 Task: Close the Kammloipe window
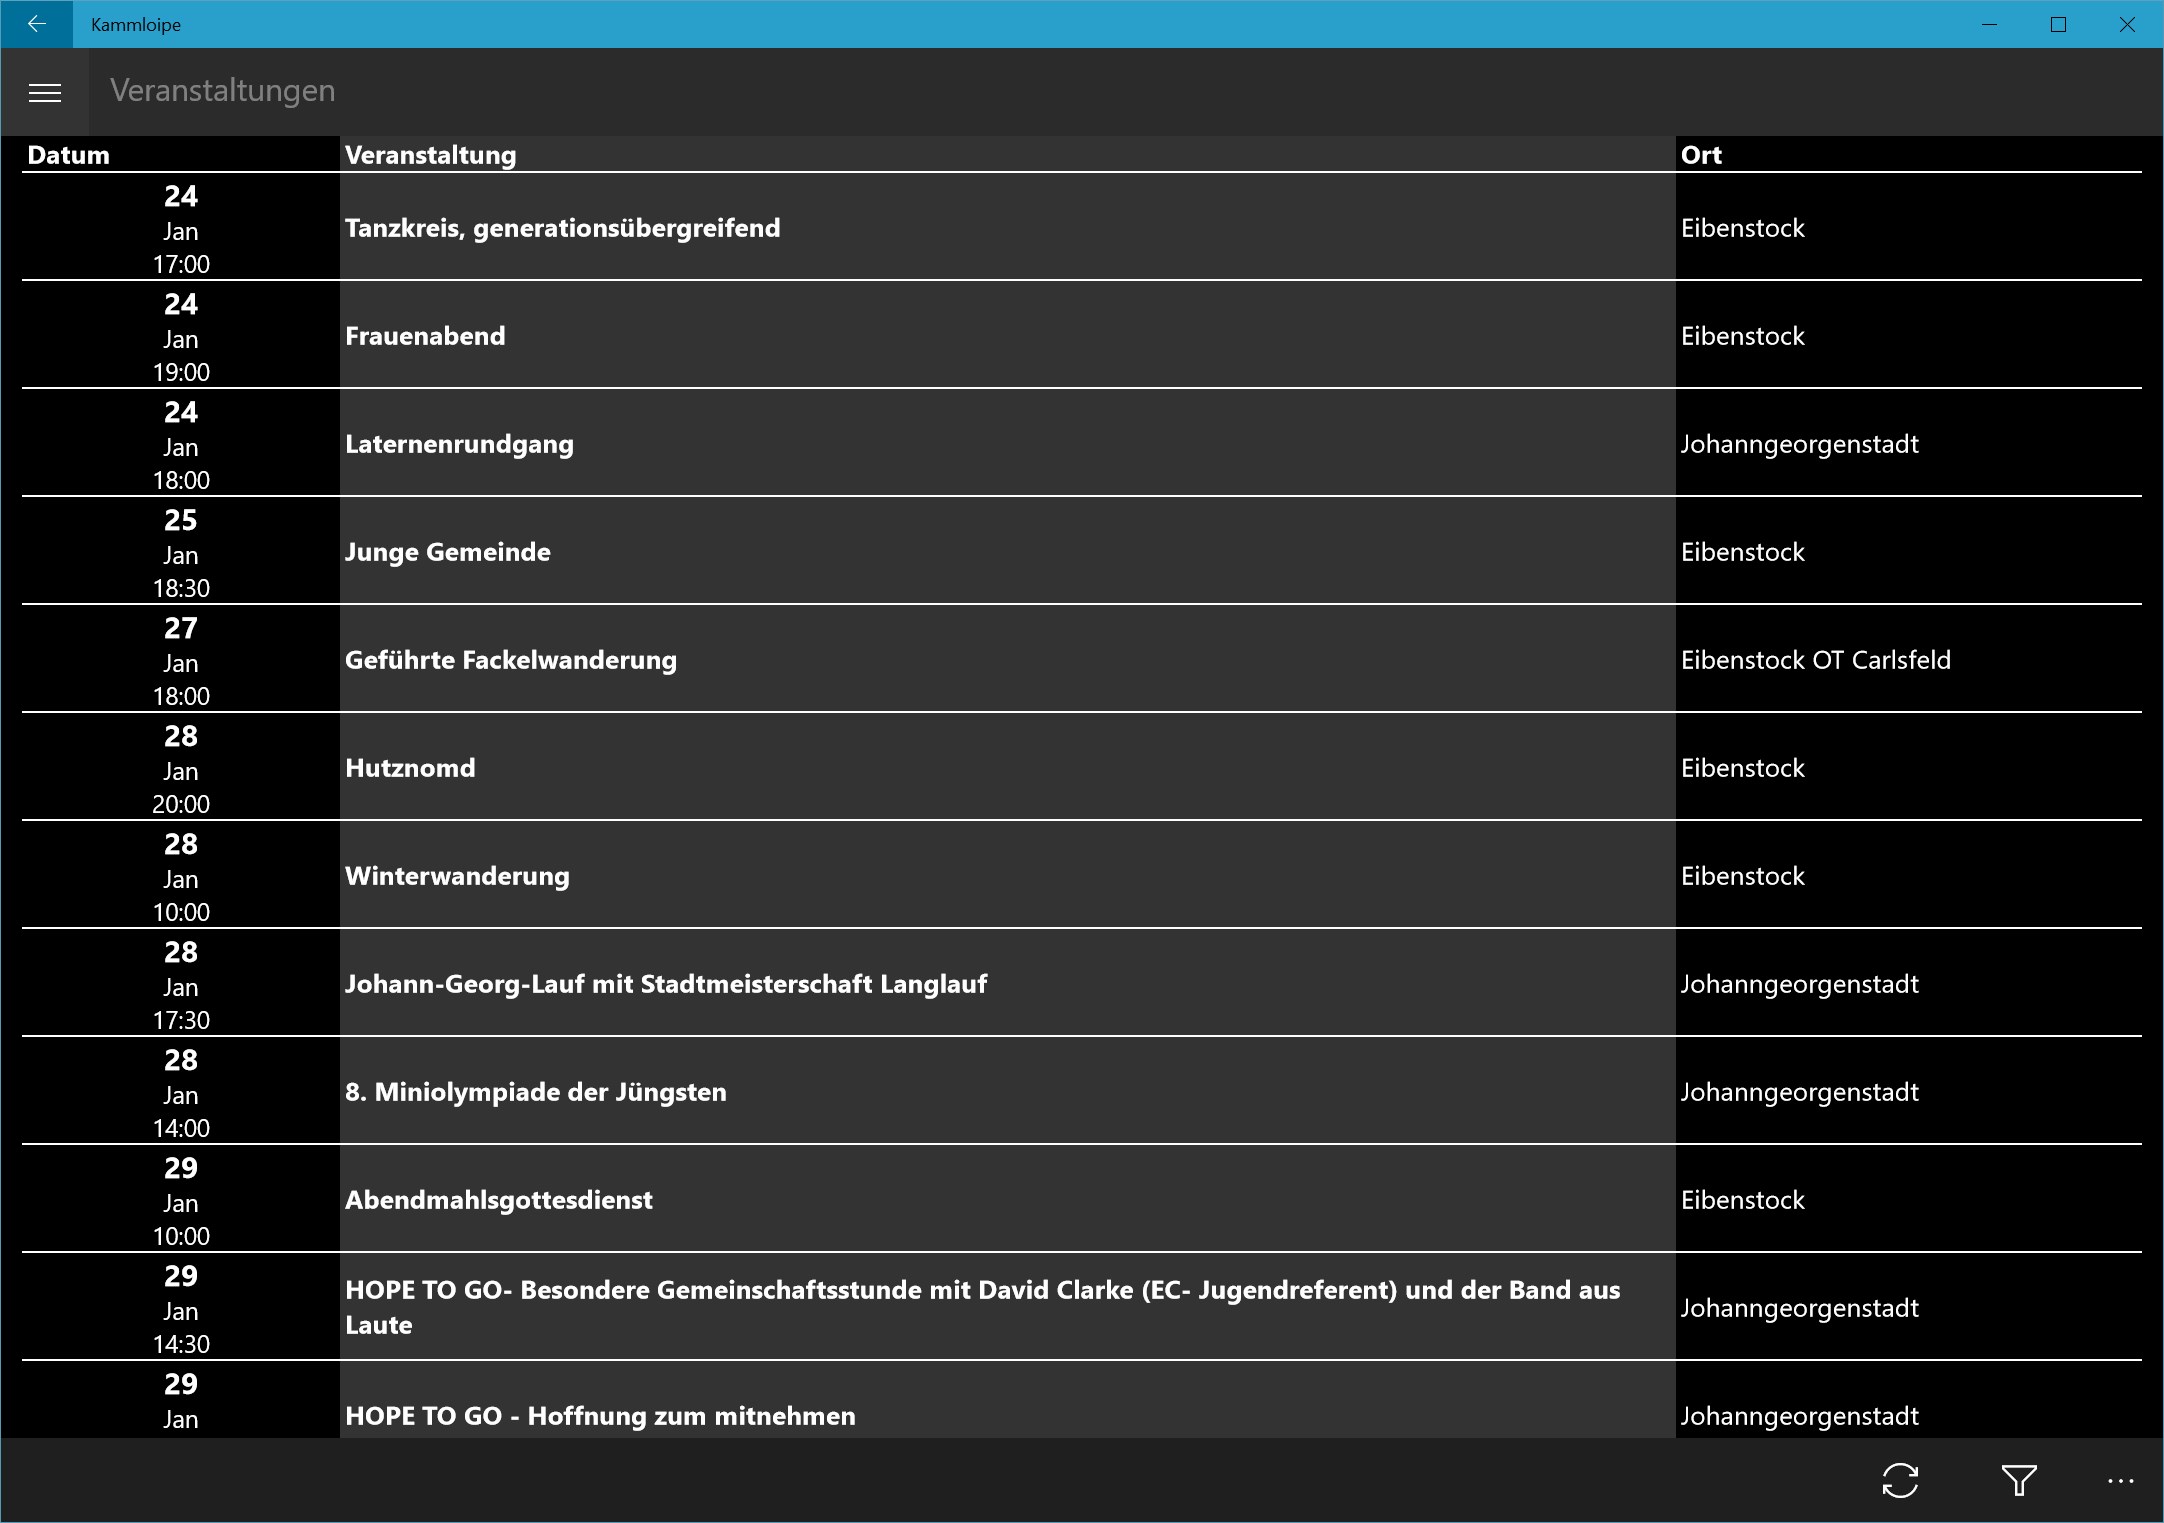[x=2127, y=24]
